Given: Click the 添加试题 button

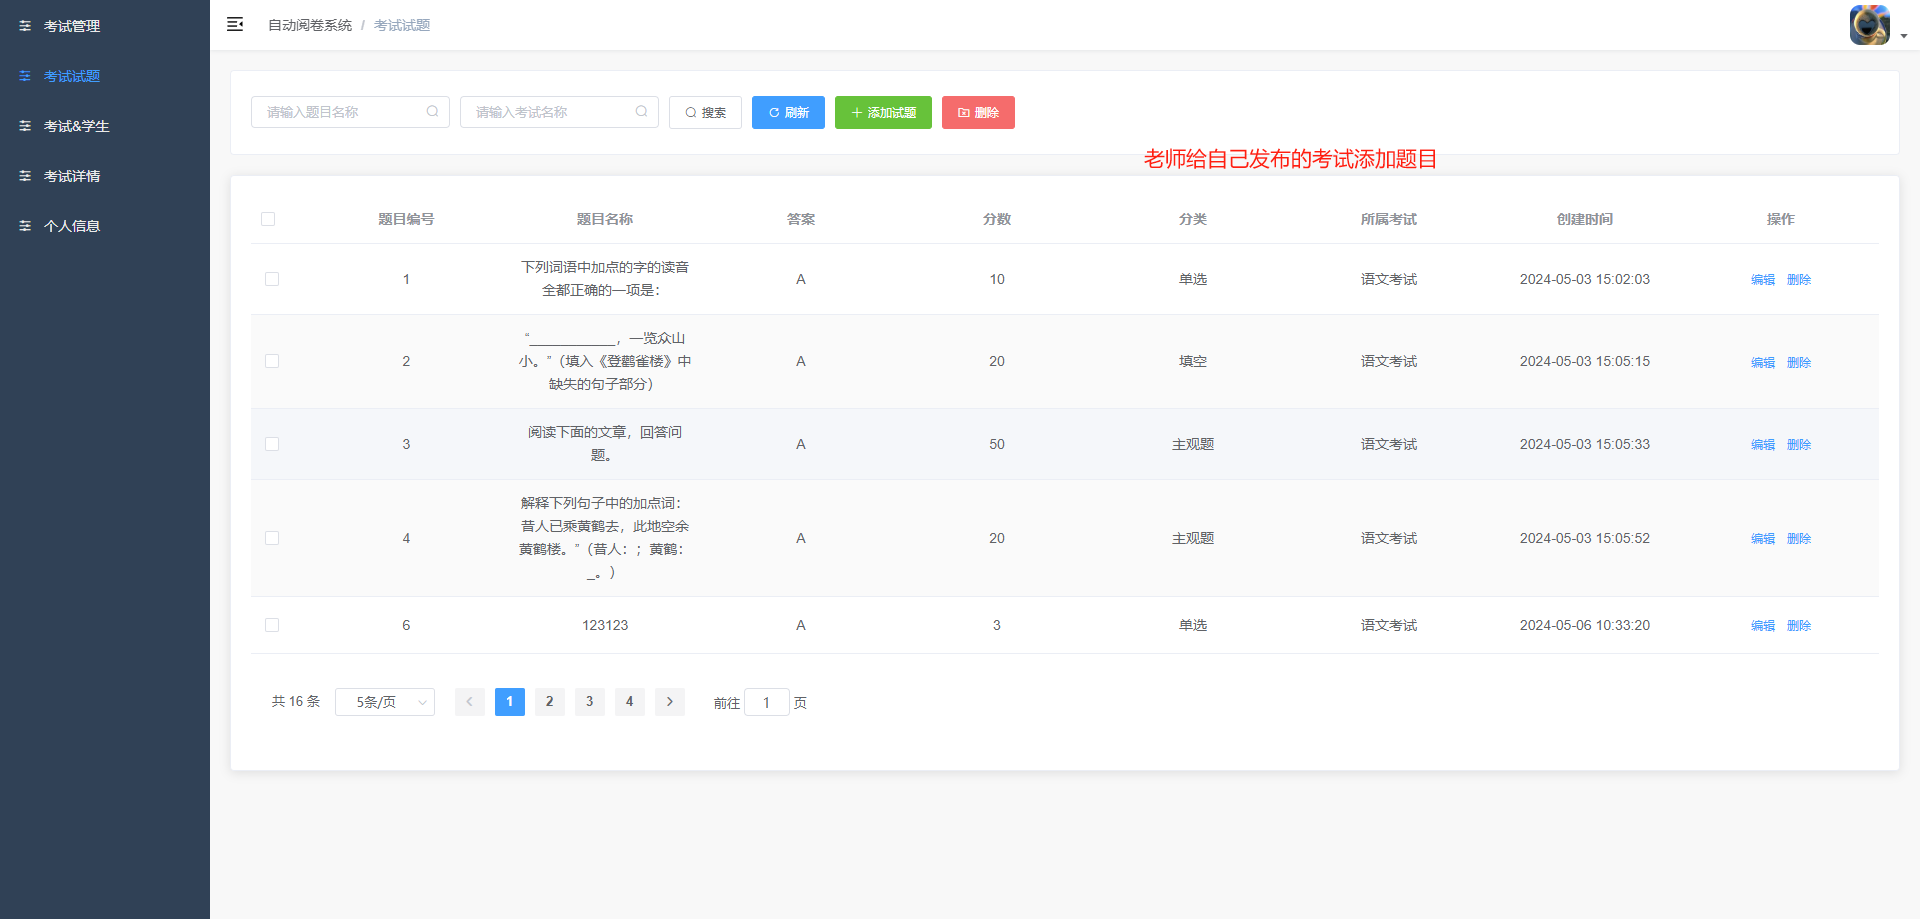Looking at the screenshot, I should [x=883, y=112].
